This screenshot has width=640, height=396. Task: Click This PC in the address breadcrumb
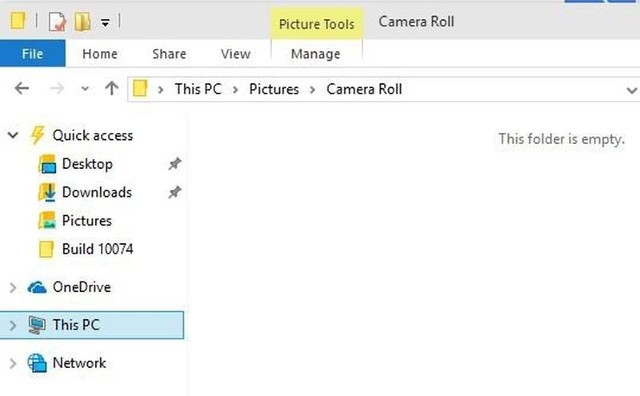198,89
